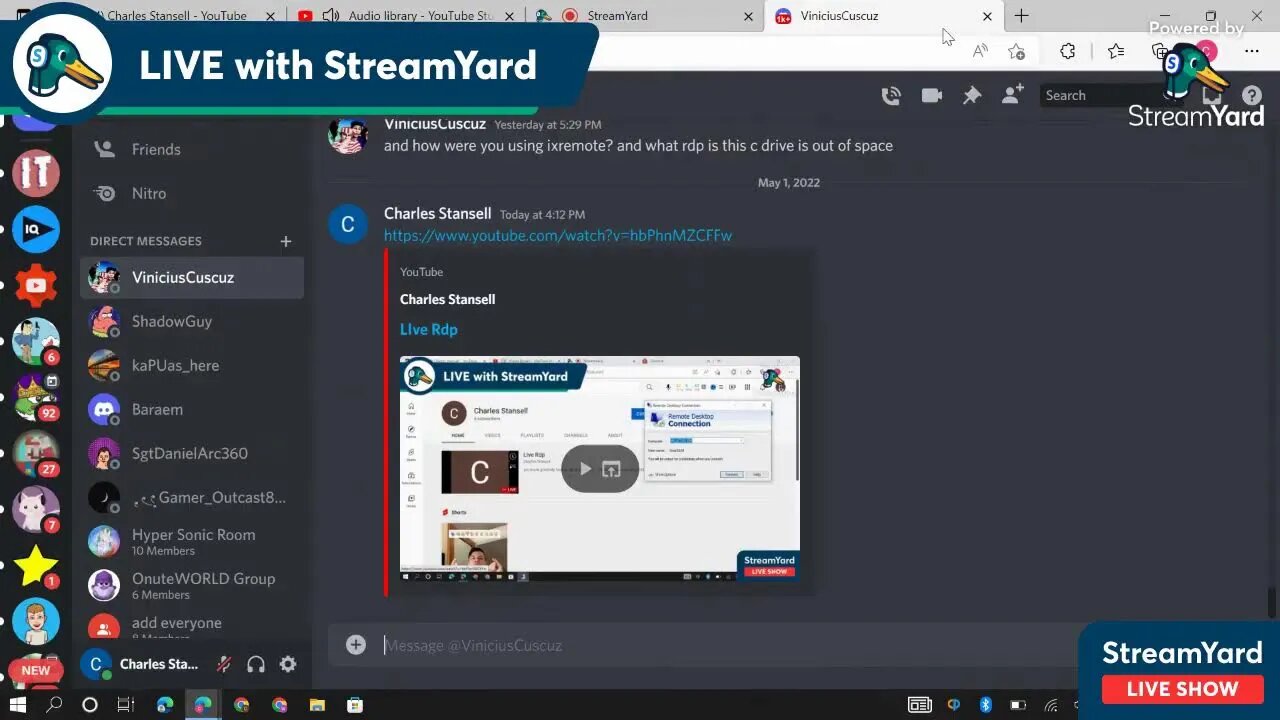Toggle microphone mute in user panel

click(x=224, y=664)
